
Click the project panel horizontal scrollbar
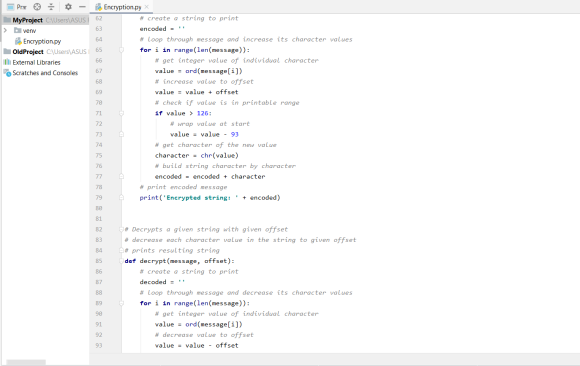[26, 362]
